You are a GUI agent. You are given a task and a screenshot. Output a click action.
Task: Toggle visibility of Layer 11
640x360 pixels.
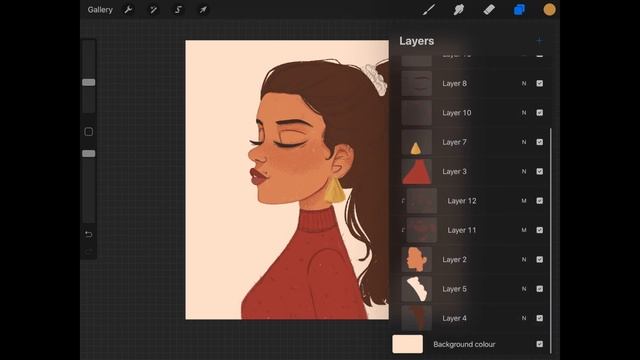pos(540,230)
